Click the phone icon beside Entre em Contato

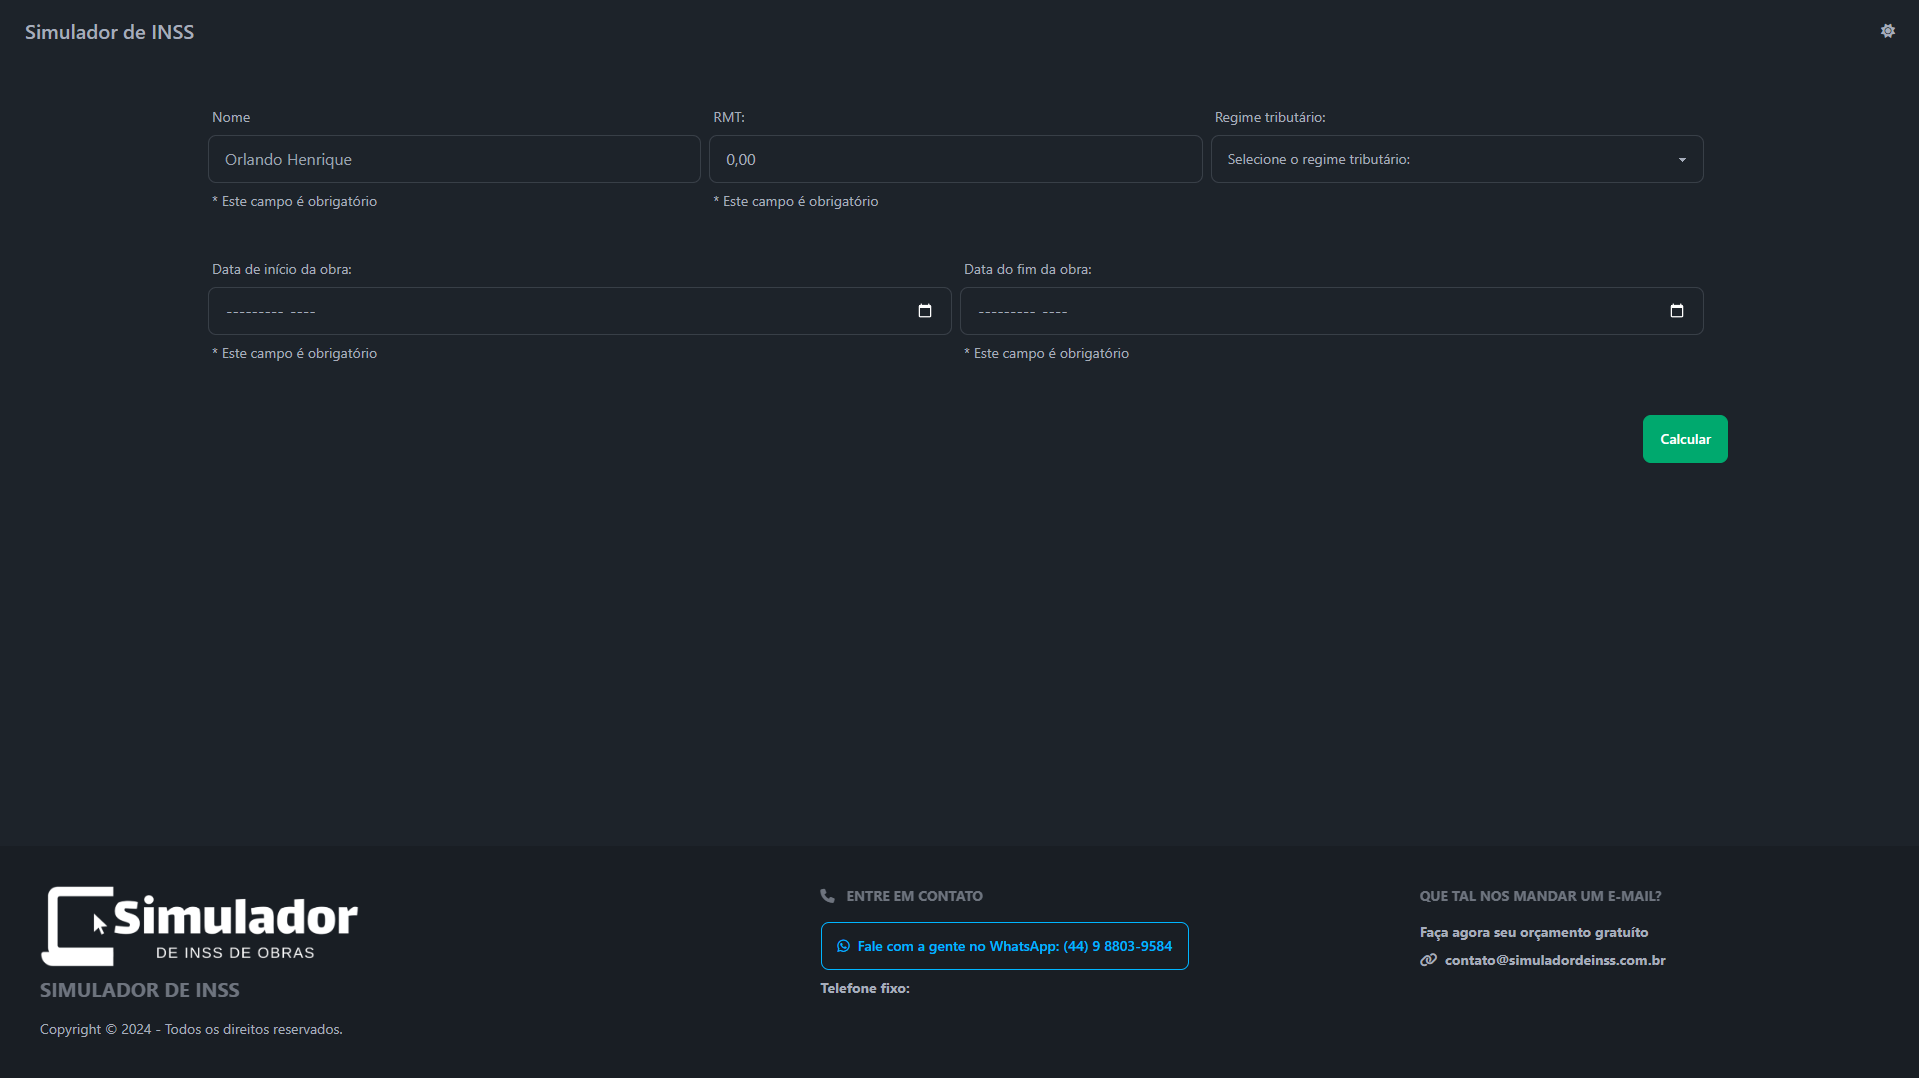click(x=827, y=896)
